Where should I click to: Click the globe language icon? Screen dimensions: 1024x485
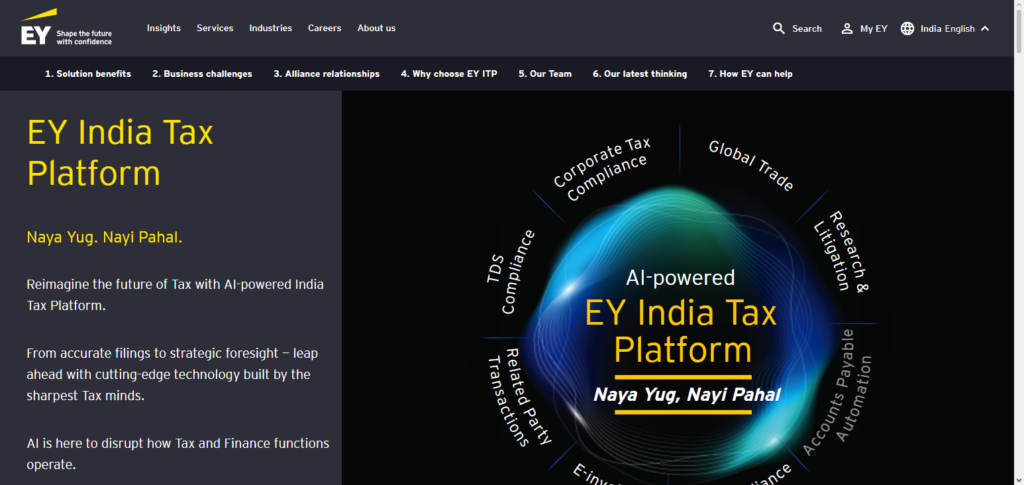[x=907, y=28]
